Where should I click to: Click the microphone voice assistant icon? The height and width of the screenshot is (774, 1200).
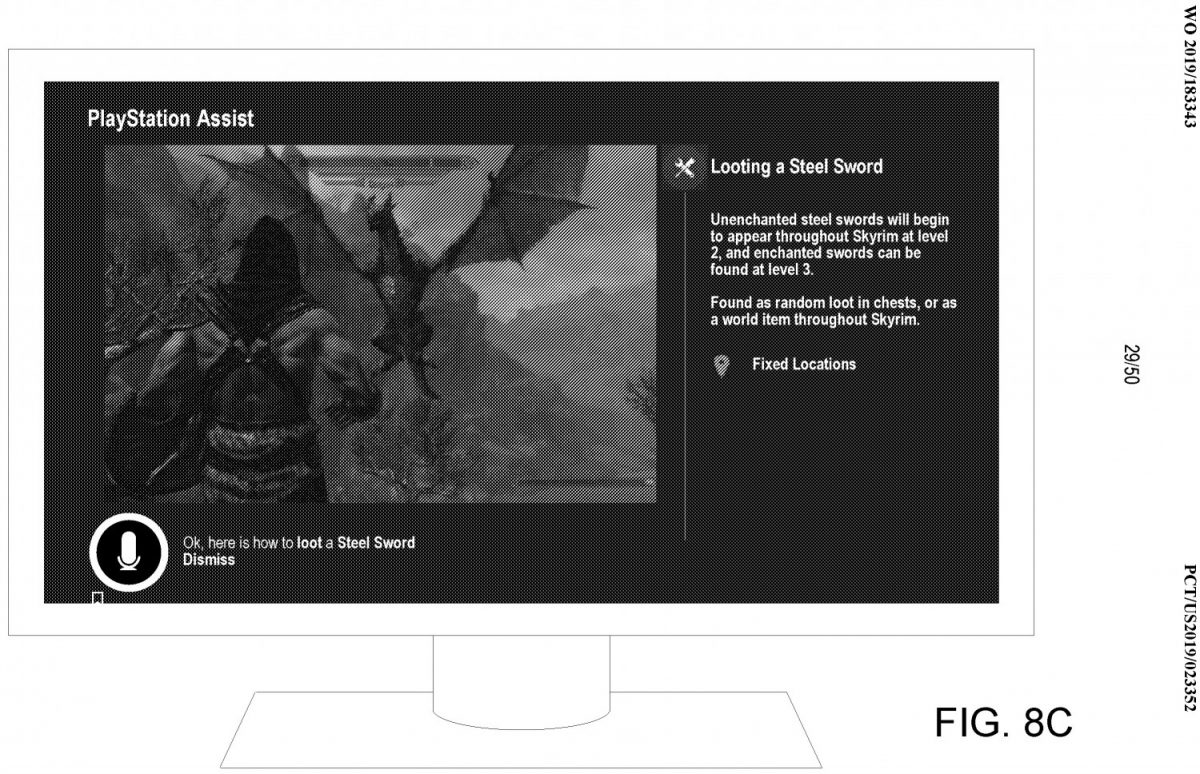click(x=127, y=551)
